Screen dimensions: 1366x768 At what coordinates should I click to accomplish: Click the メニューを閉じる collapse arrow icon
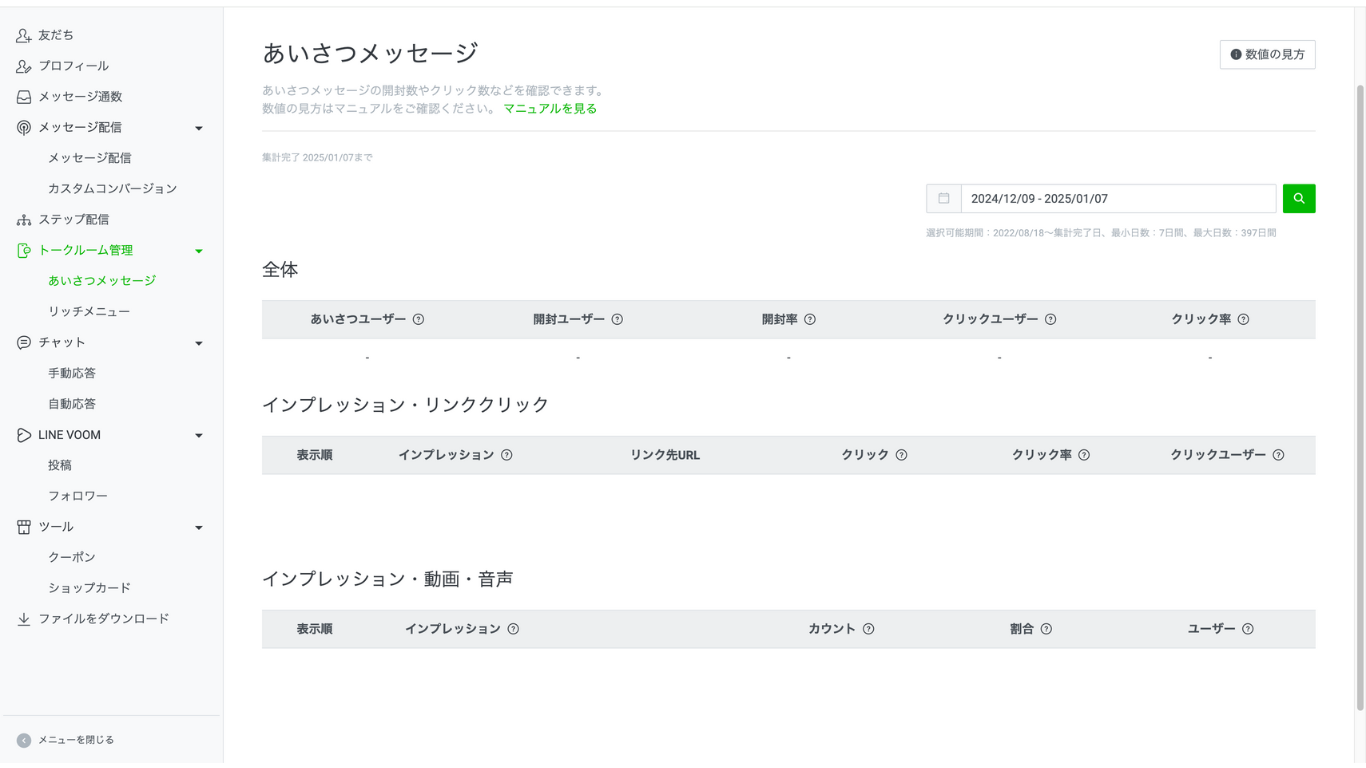[x=24, y=741]
